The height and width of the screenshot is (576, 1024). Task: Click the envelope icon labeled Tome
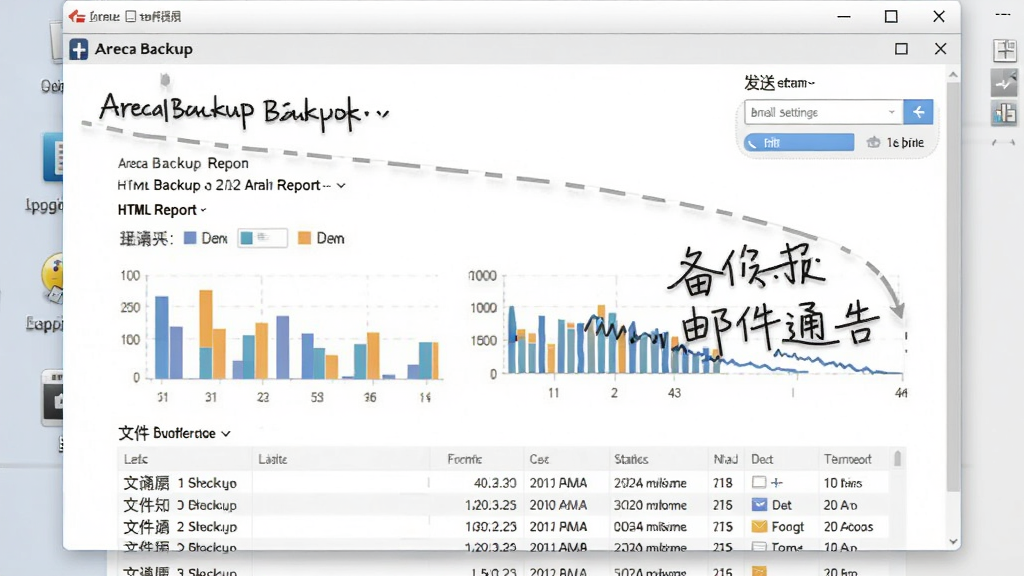(x=759, y=547)
